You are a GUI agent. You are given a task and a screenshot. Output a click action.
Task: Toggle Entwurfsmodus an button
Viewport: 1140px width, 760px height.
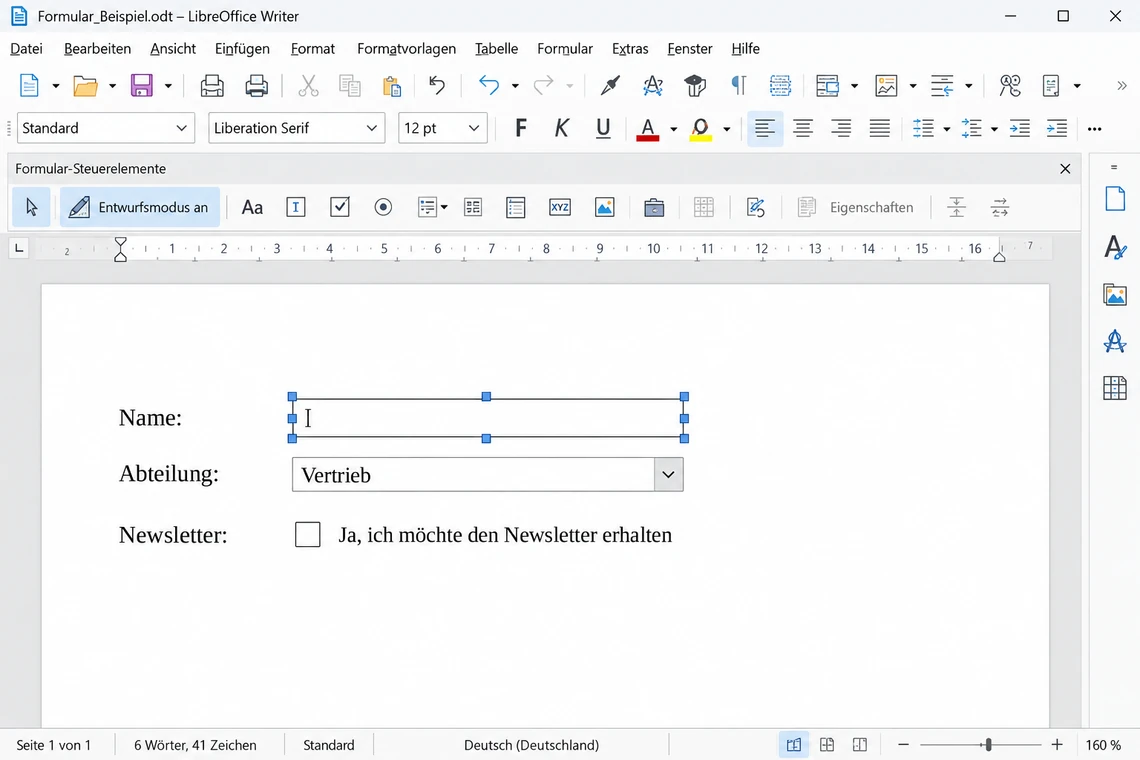pyautogui.click(x=140, y=207)
